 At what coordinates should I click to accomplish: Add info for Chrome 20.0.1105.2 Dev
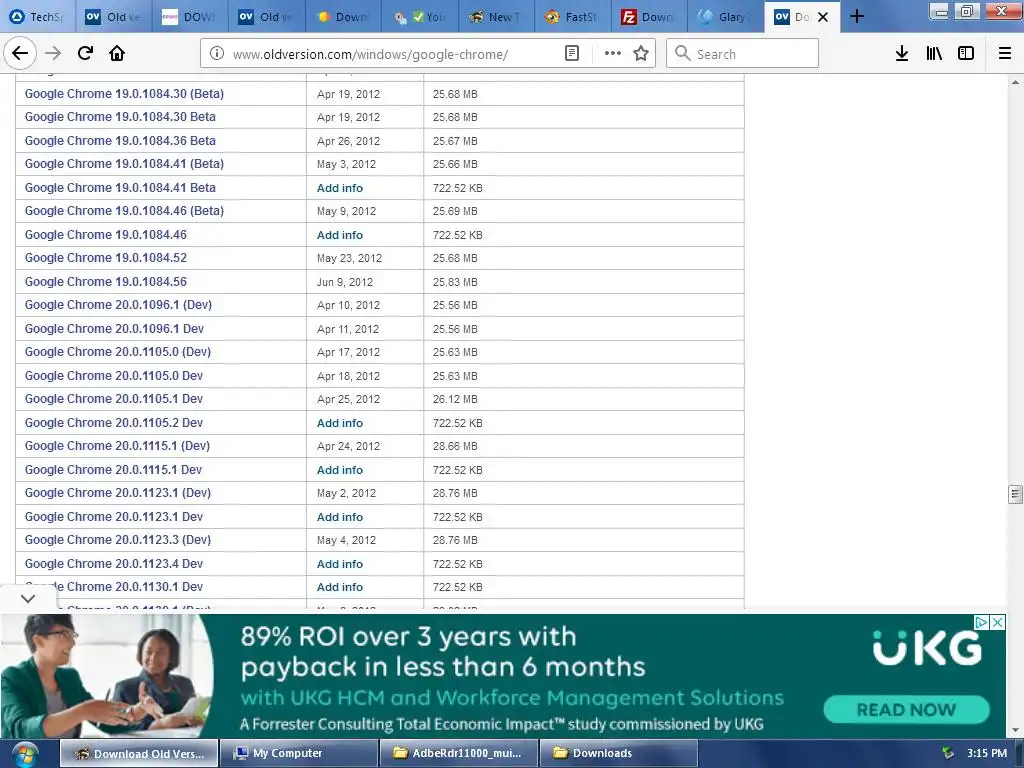340,423
